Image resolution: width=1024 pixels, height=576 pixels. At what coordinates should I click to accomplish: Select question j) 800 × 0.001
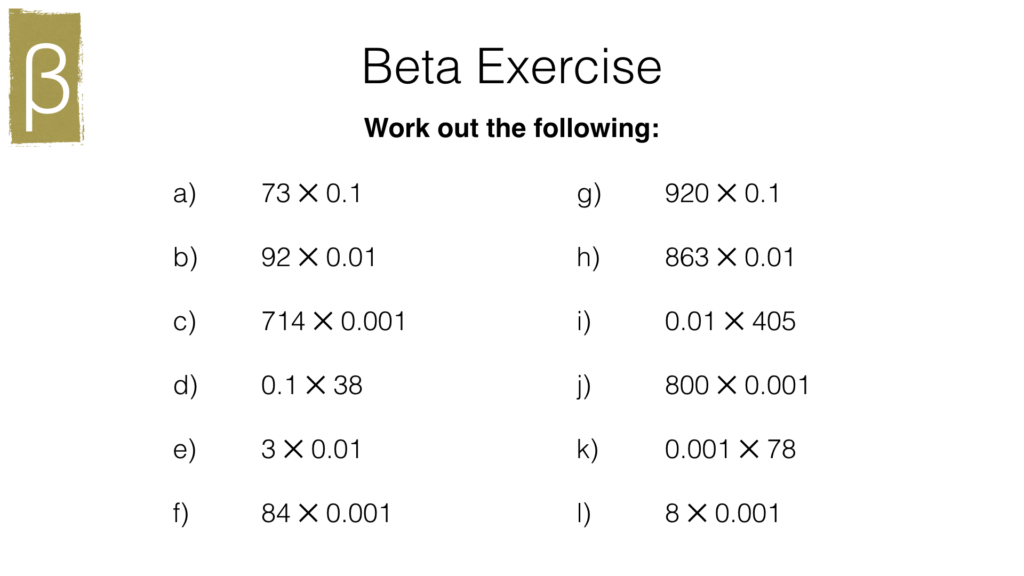(x=737, y=386)
